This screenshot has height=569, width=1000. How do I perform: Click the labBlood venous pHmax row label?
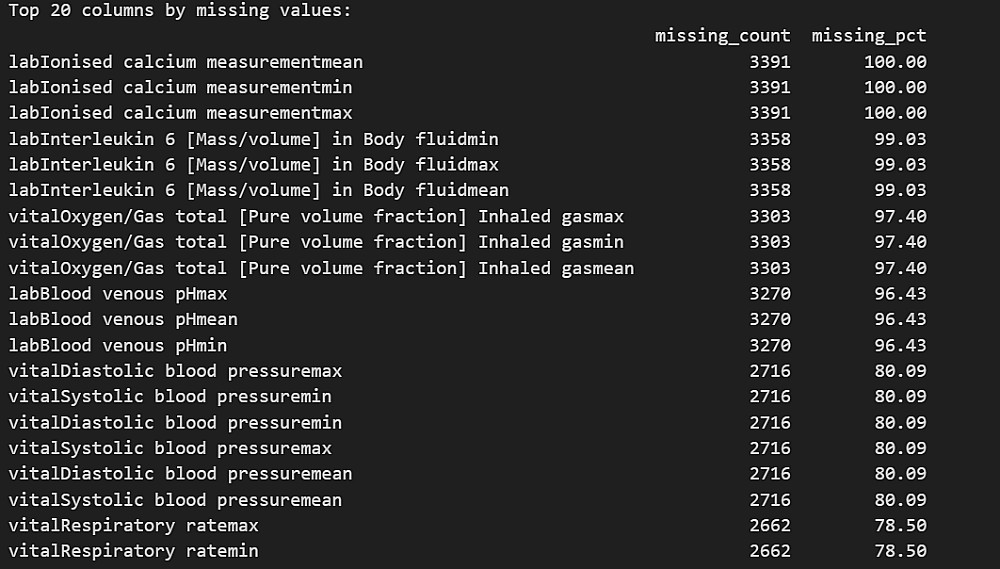(x=118, y=294)
